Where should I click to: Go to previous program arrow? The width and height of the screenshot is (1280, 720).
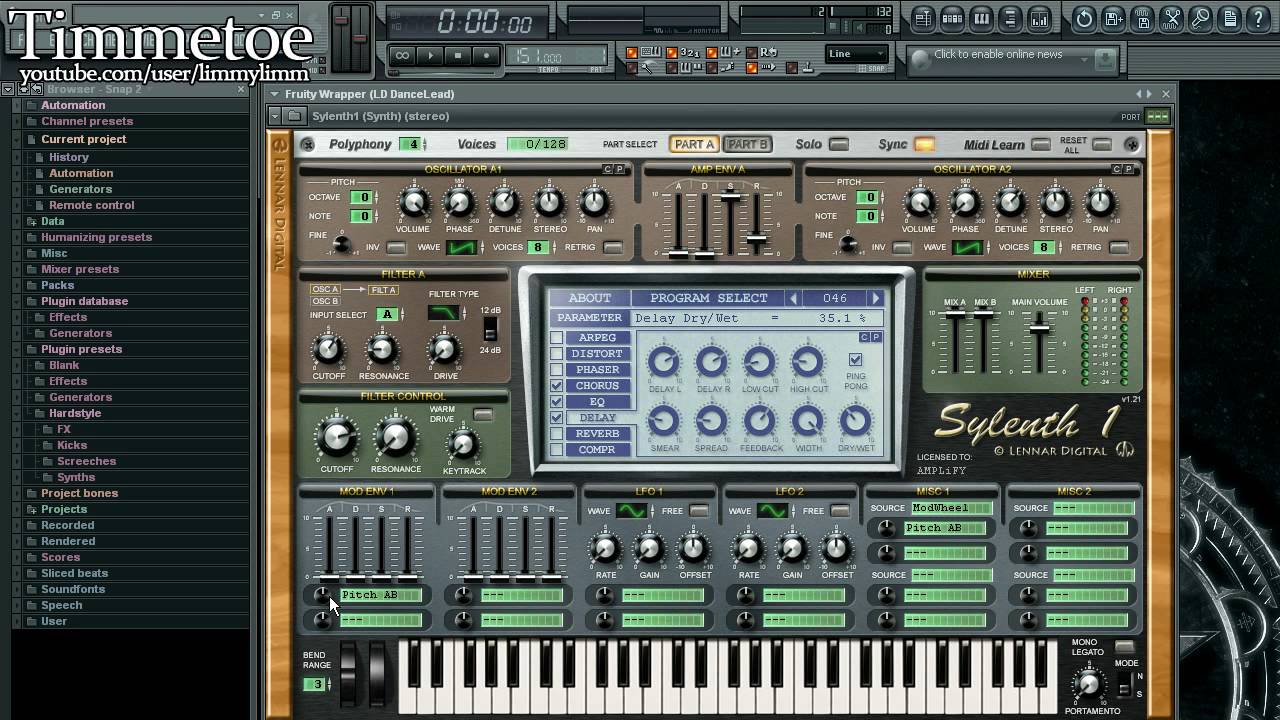tap(793, 298)
